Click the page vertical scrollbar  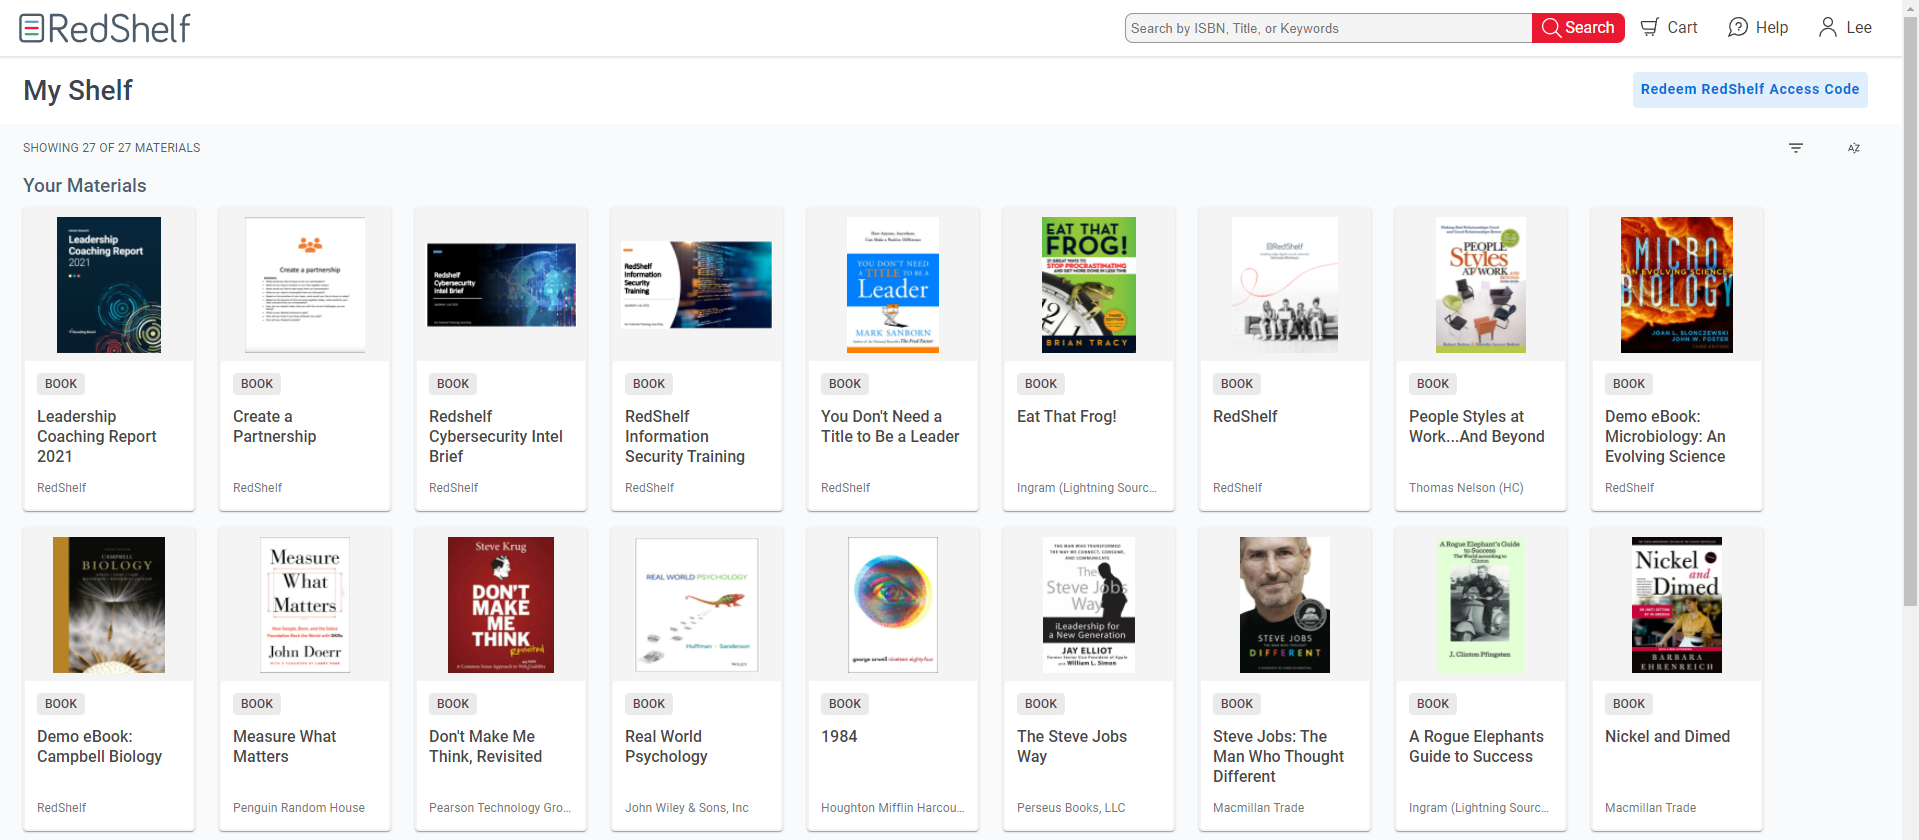[1911, 400]
